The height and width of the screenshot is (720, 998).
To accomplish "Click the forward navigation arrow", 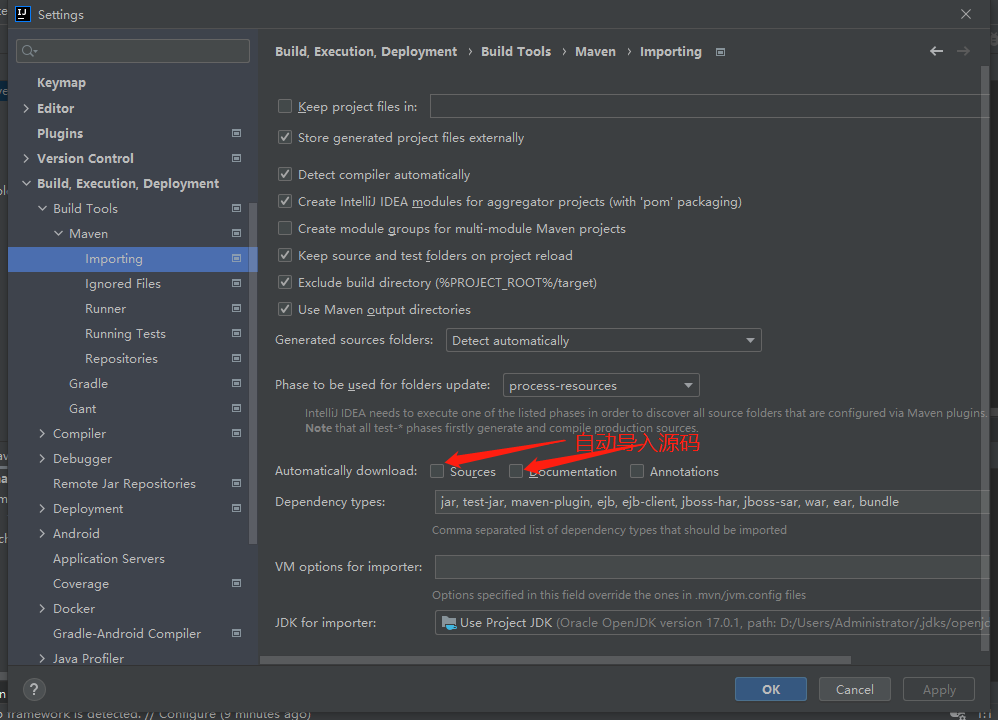I will 963,51.
